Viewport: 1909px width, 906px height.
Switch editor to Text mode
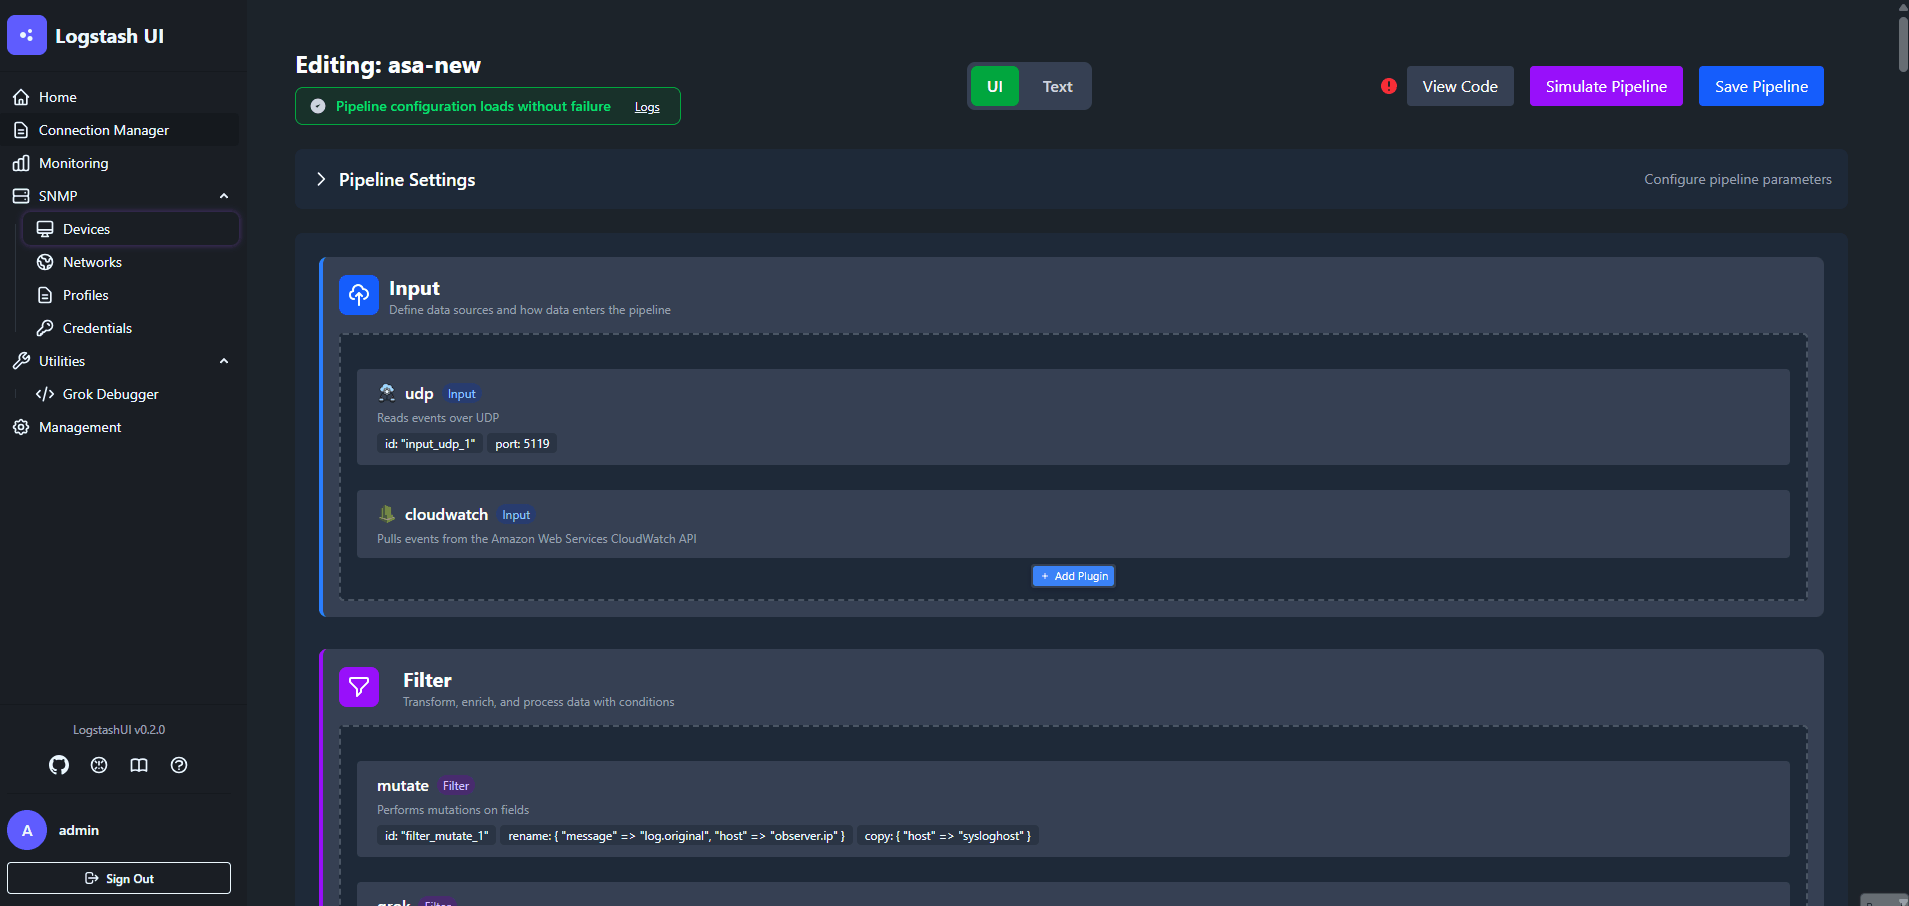pos(1057,86)
